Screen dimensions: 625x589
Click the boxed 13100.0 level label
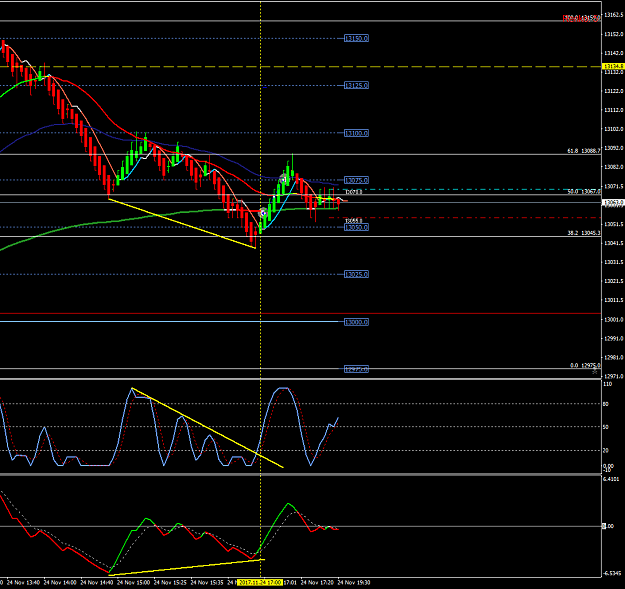point(356,133)
